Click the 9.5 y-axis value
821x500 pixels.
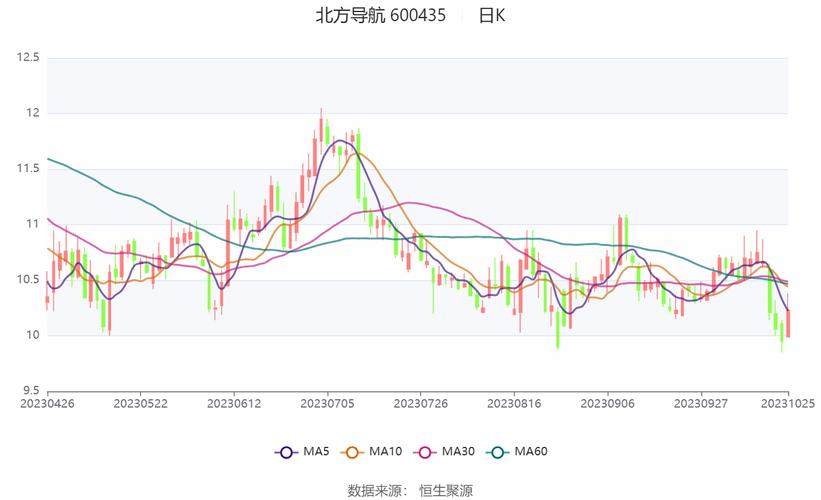tap(30, 391)
